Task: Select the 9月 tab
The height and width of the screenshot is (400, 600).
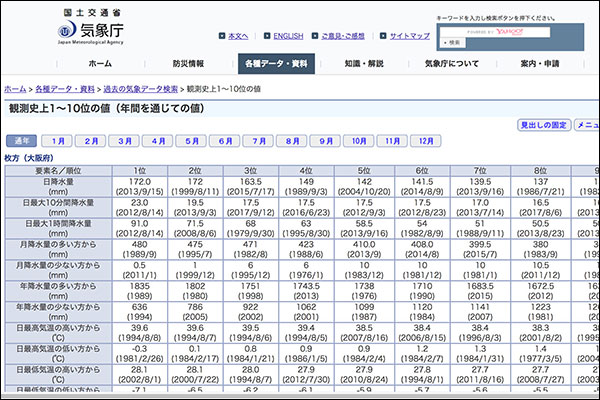Action: [x=325, y=141]
